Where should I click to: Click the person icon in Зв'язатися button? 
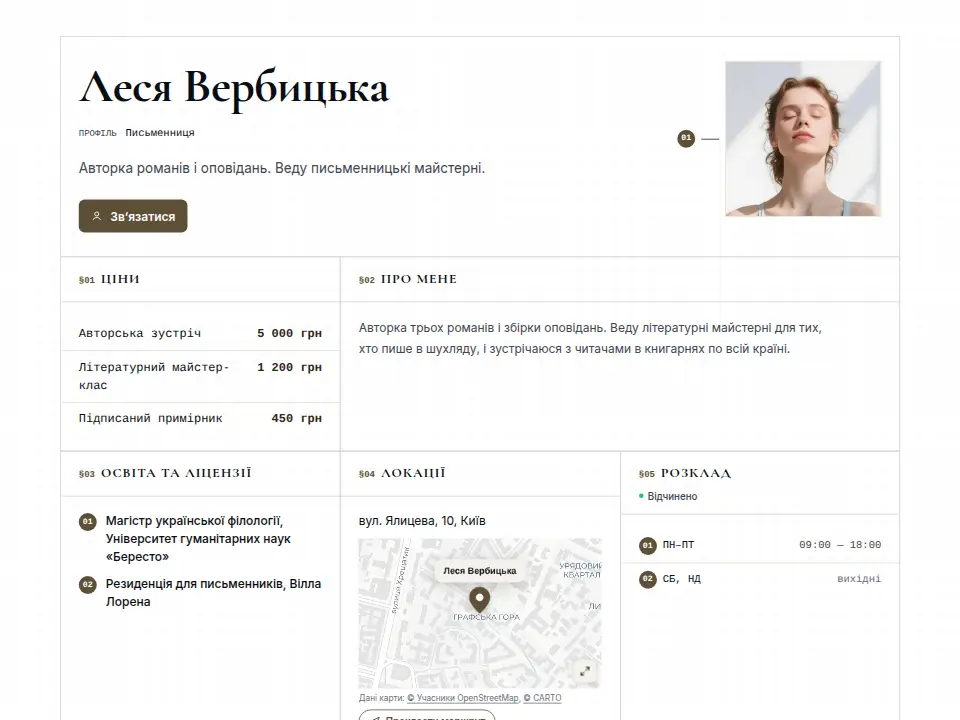(x=97, y=216)
